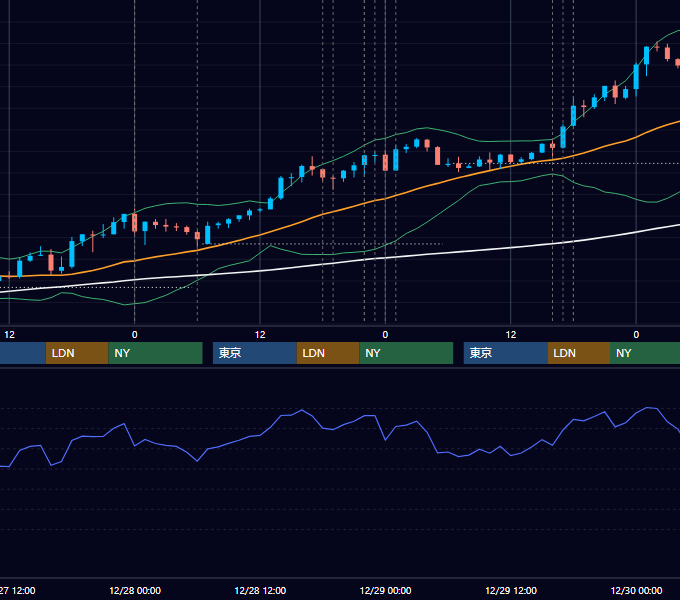This screenshot has height=600, width=680.
Task: Click hour label 12 above 12/29 12:00
Action: (x=511, y=335)
